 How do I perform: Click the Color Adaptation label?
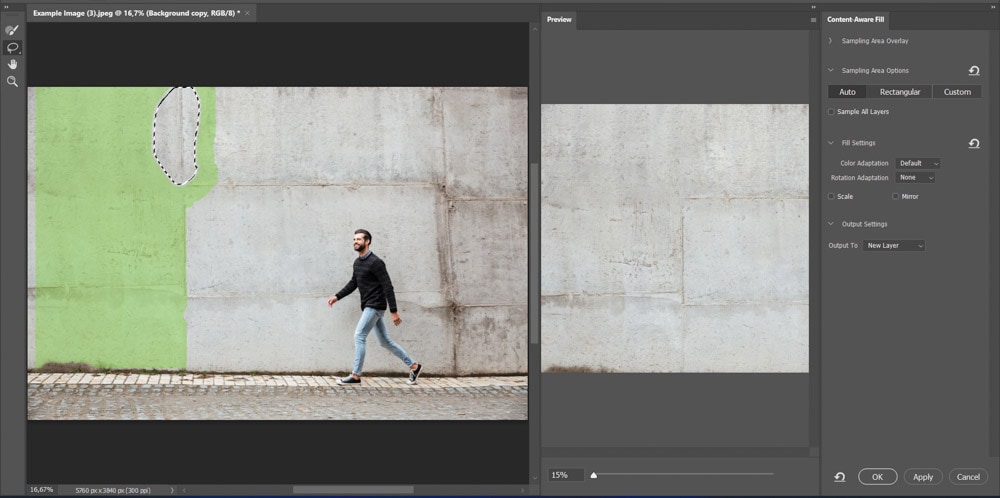pyautogui.click(x=864, y=163)
